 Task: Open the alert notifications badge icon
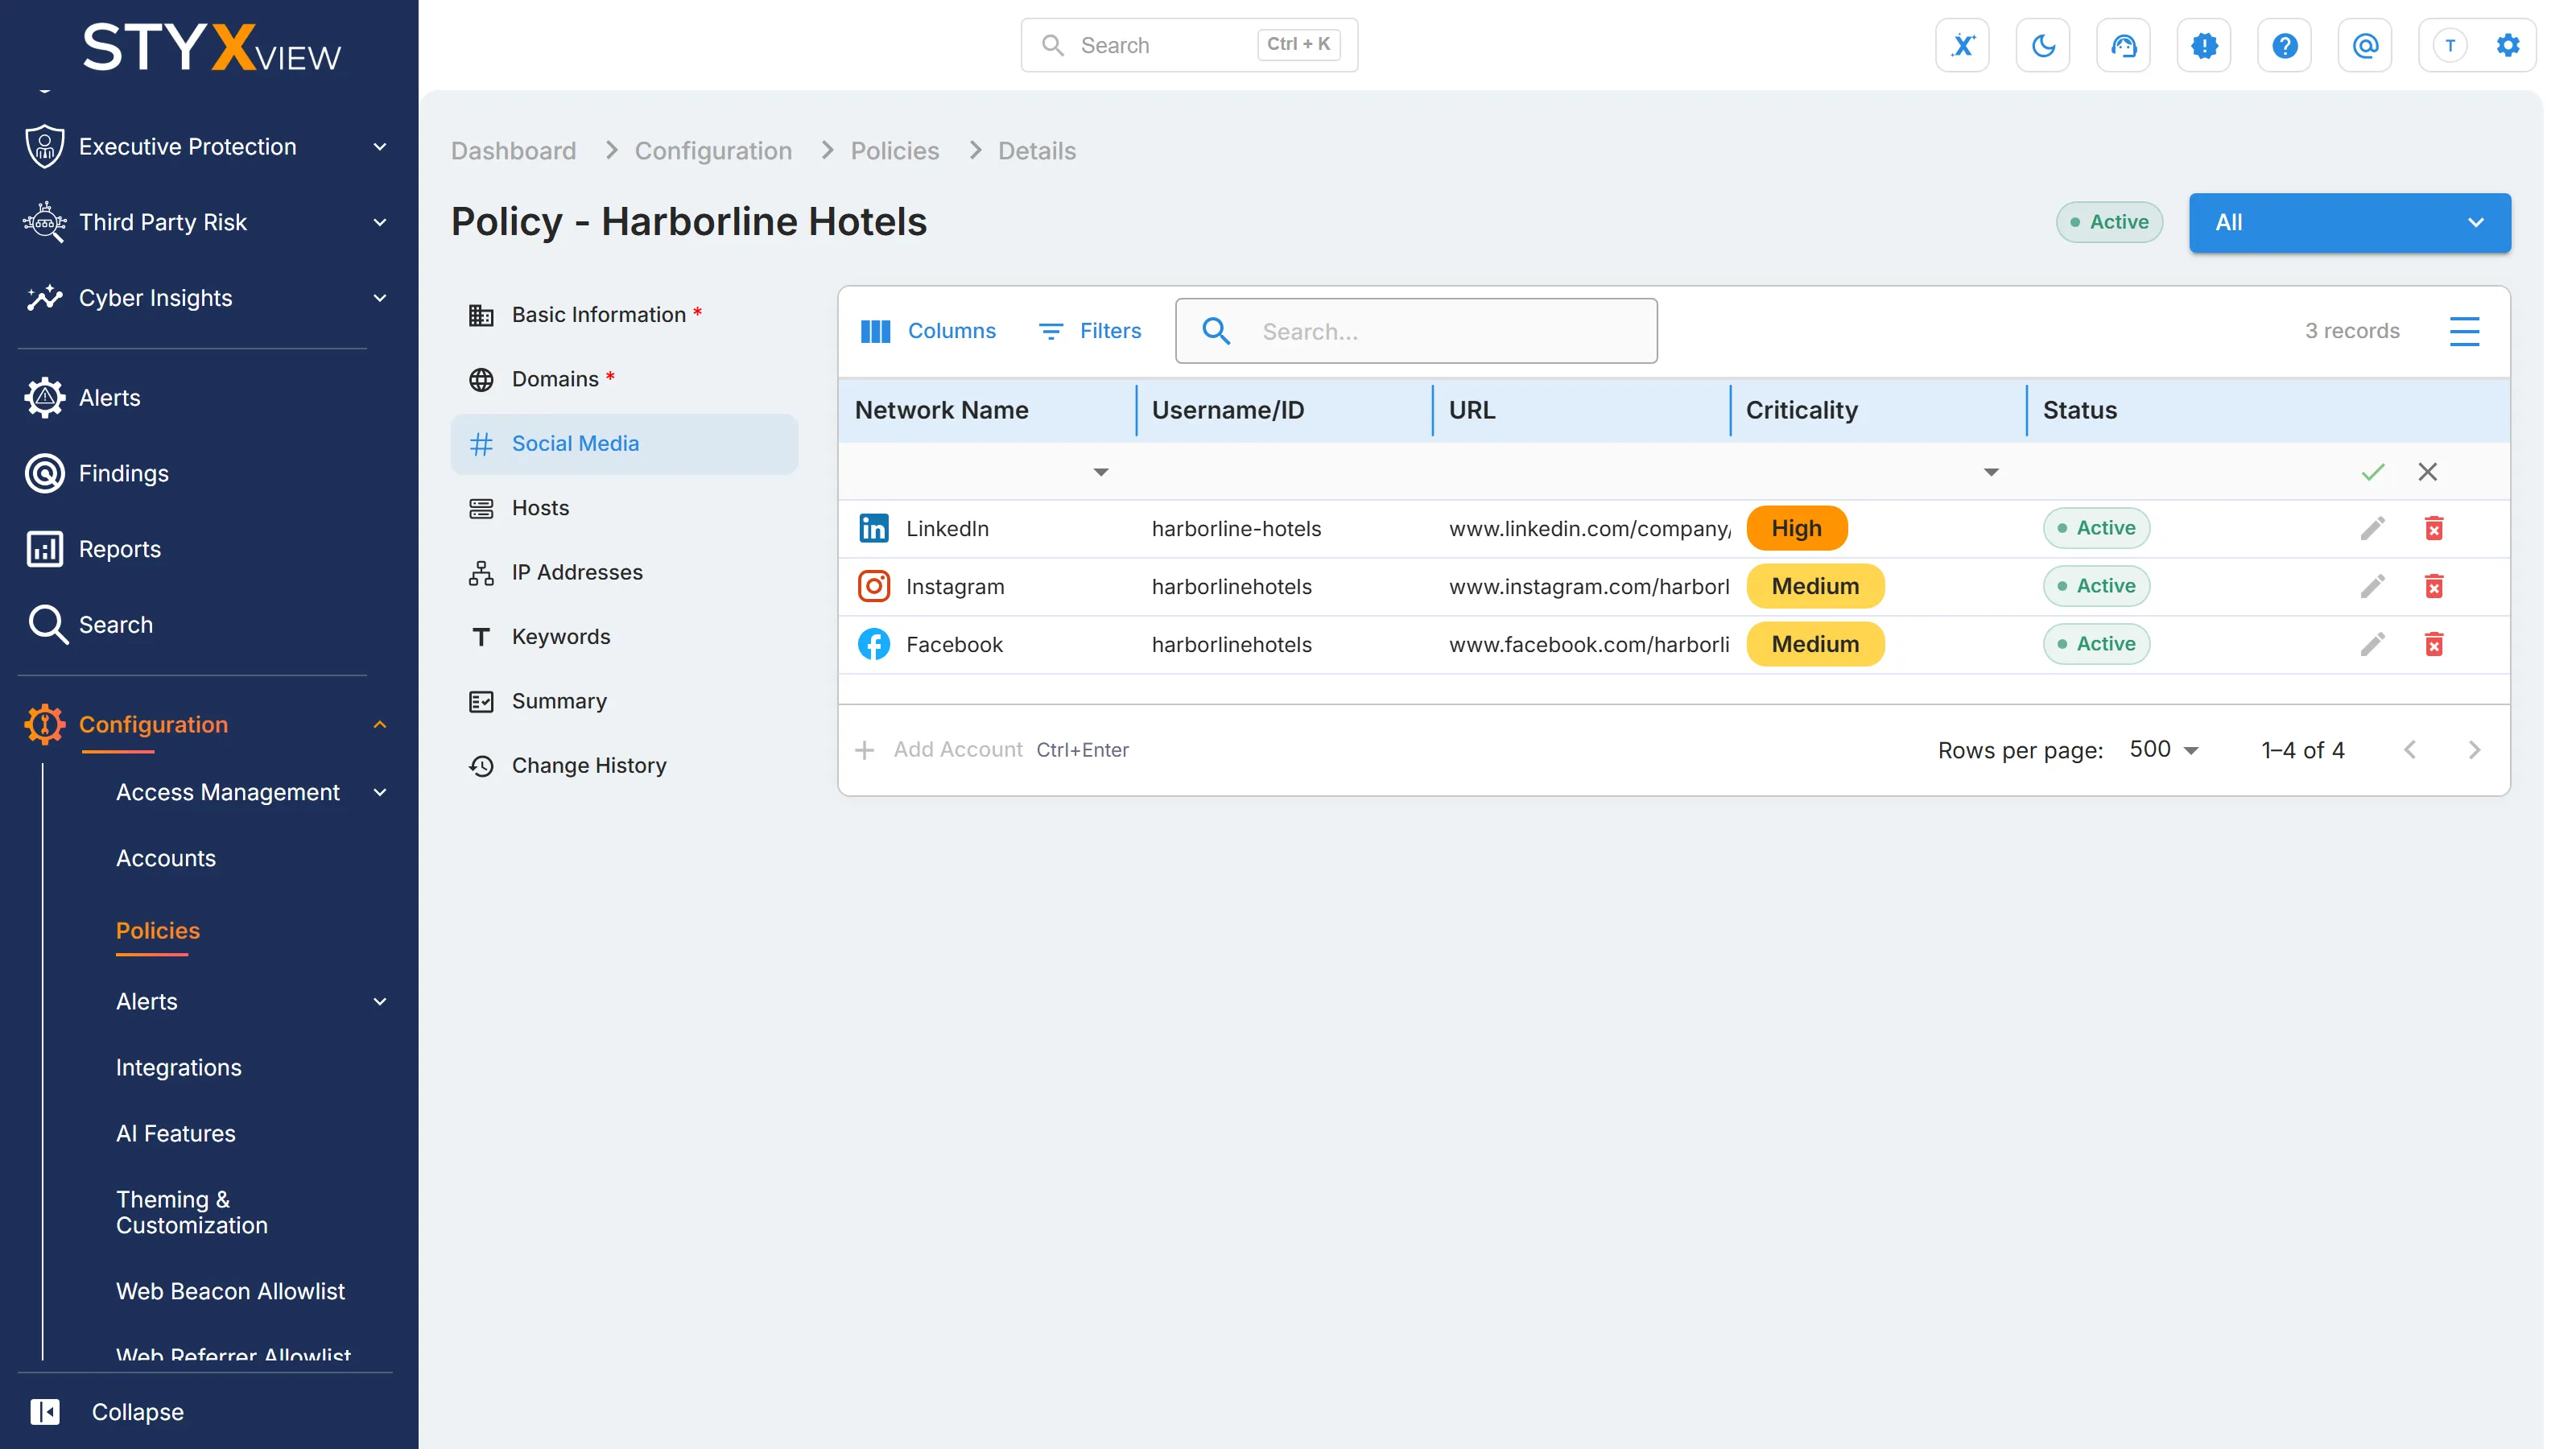coord(2204,45)
